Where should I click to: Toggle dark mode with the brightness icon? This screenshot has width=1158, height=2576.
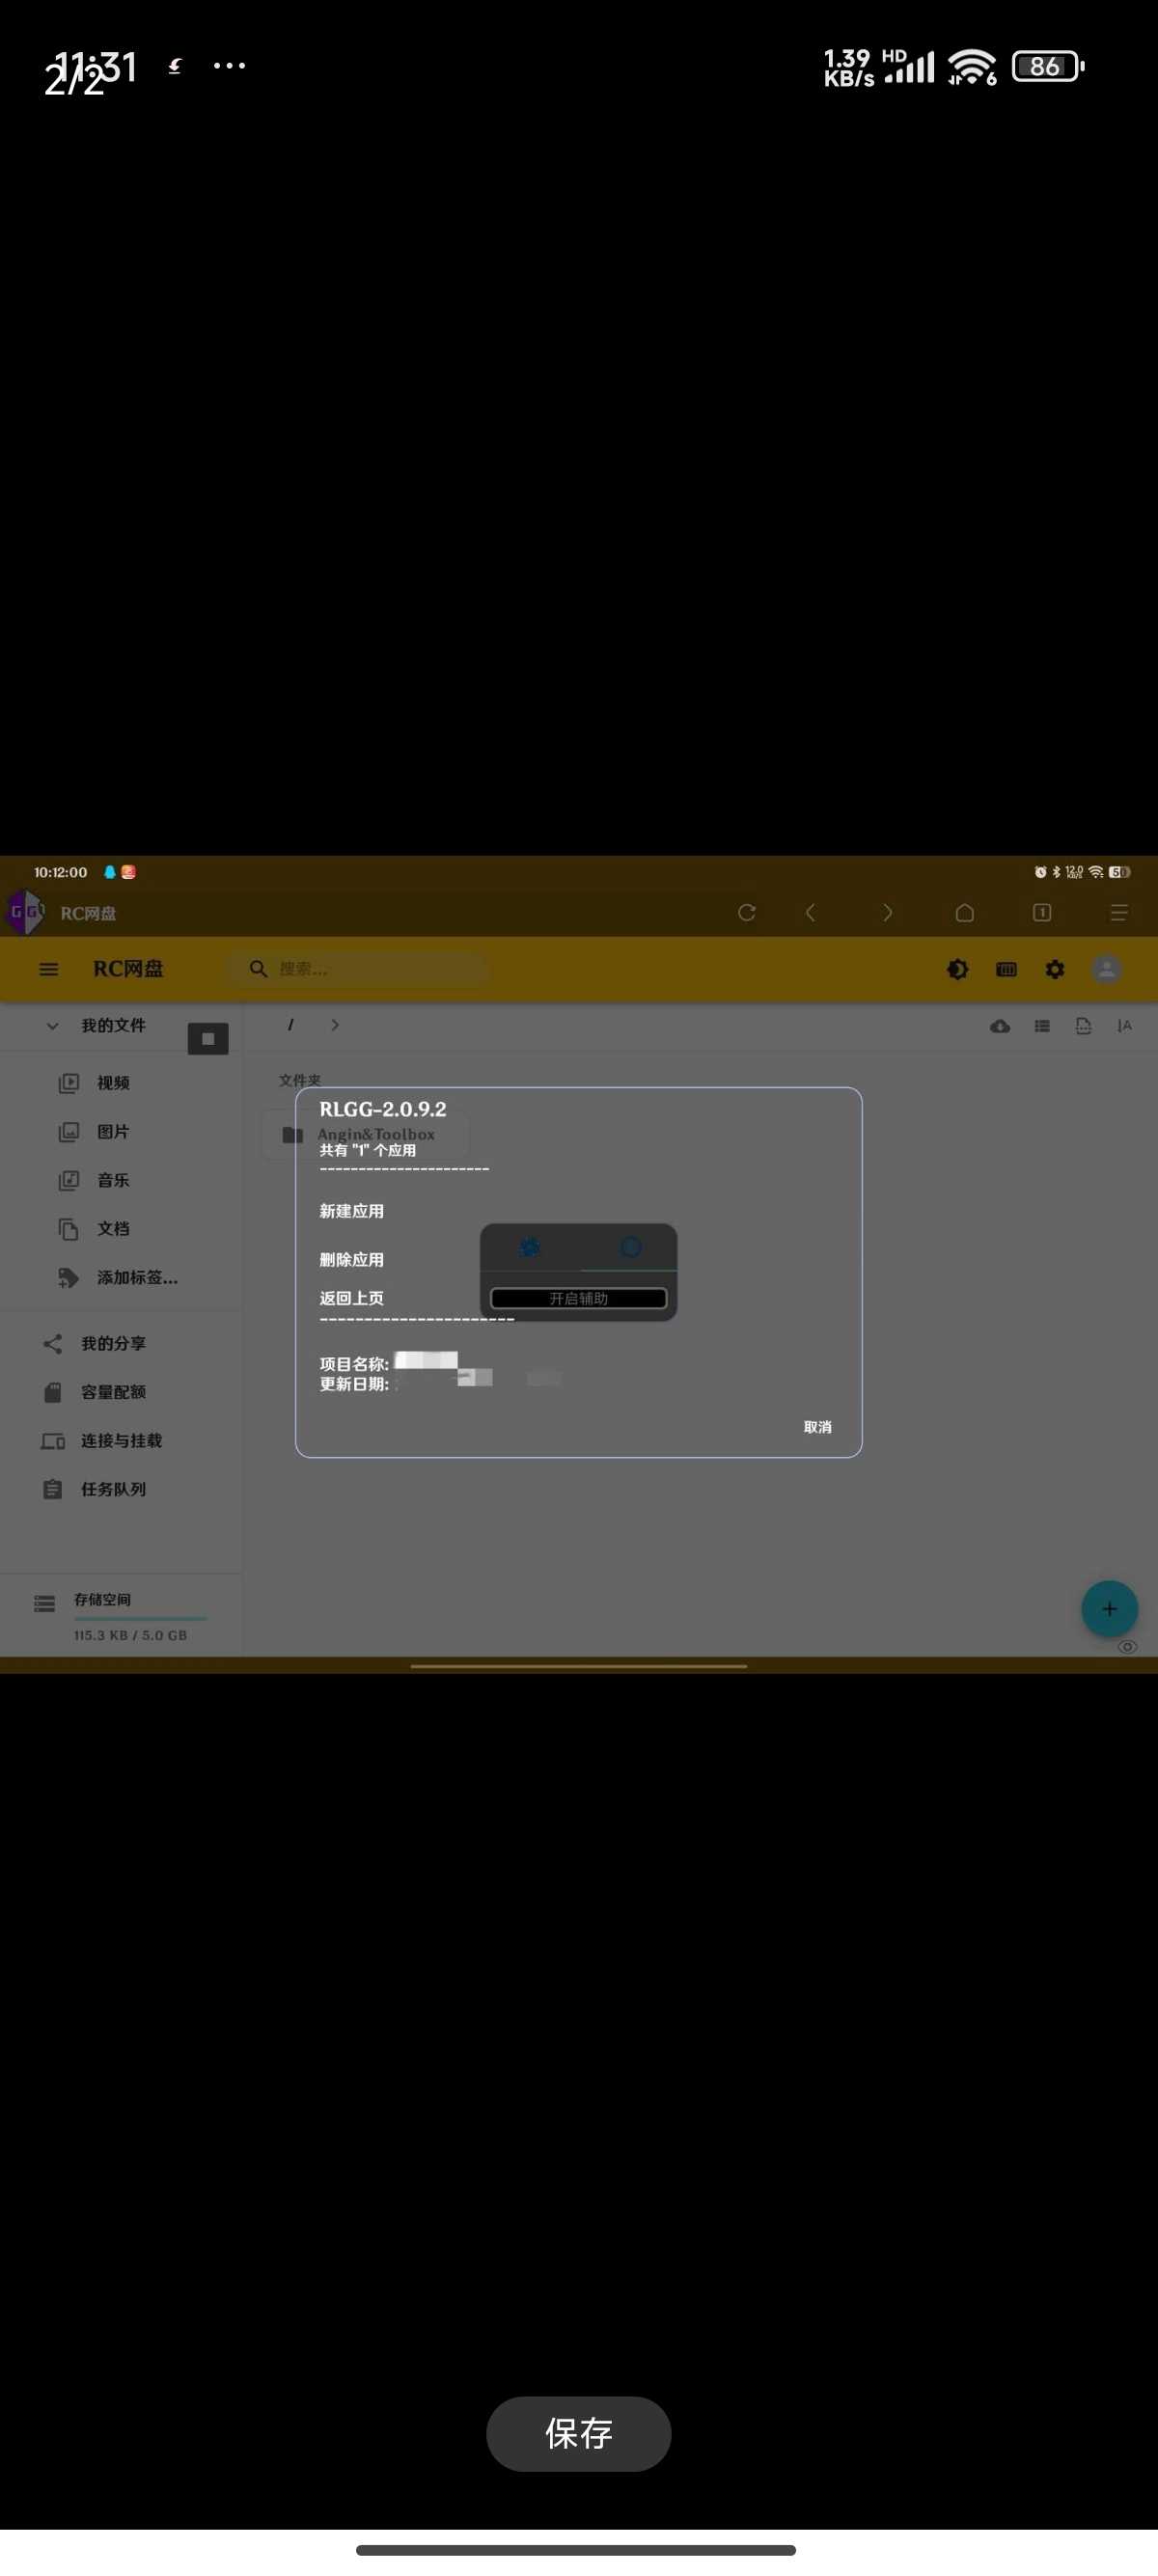pos(957,969)
